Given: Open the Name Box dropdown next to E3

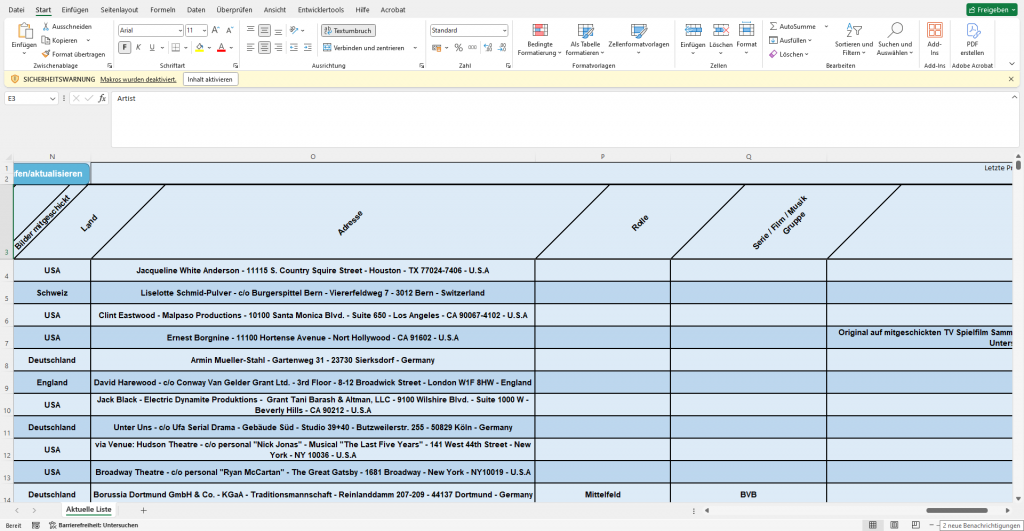Looking at the screenshot, I should tap(54, 98).
